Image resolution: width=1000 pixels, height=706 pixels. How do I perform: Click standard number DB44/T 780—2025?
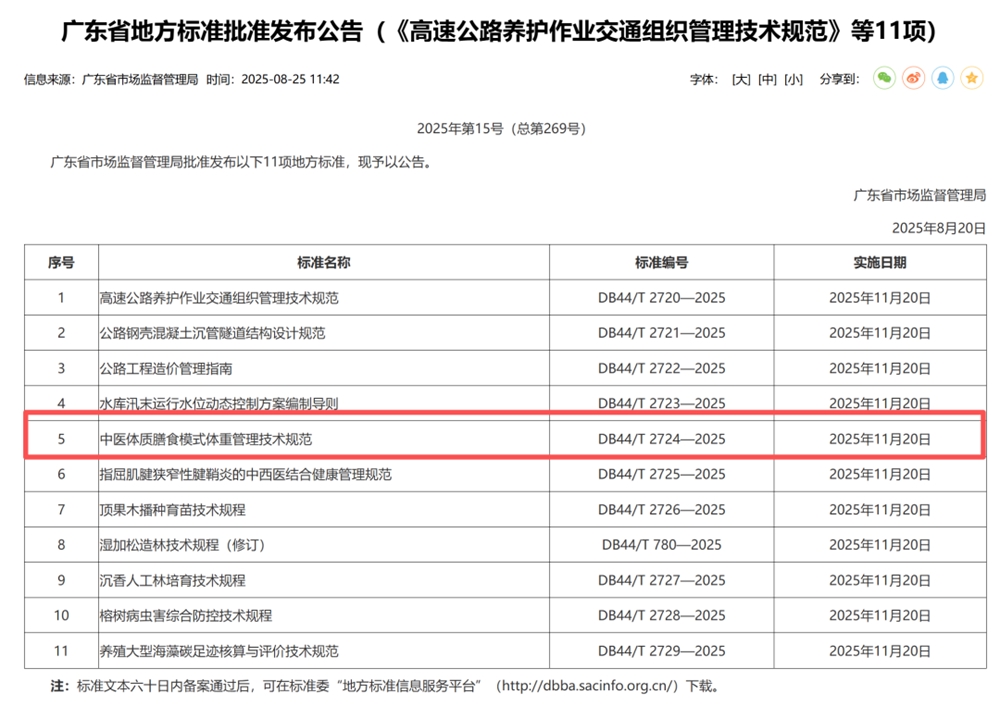pos(661,545)
